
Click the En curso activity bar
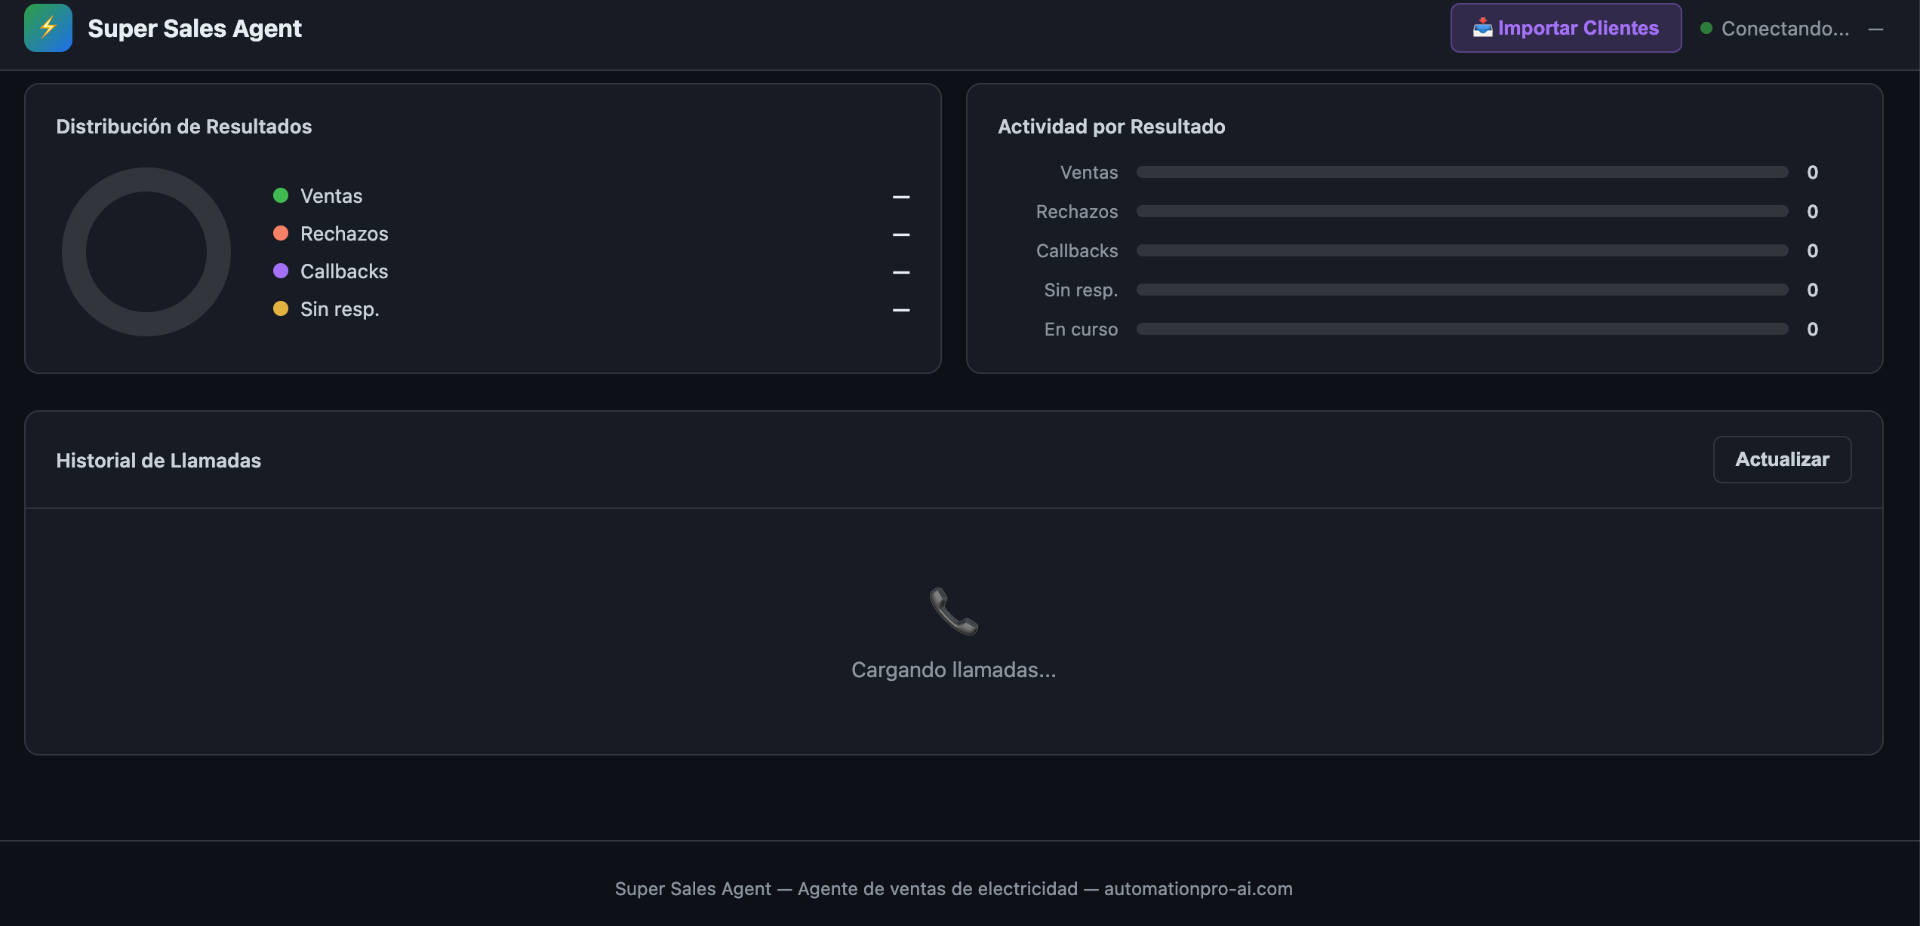coord(1462,329)
